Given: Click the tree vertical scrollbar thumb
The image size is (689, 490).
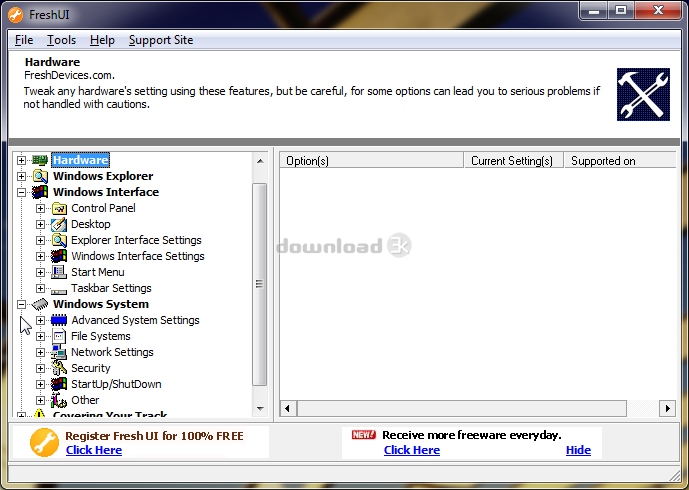Looking at the screenshot, I should [260, 284].
